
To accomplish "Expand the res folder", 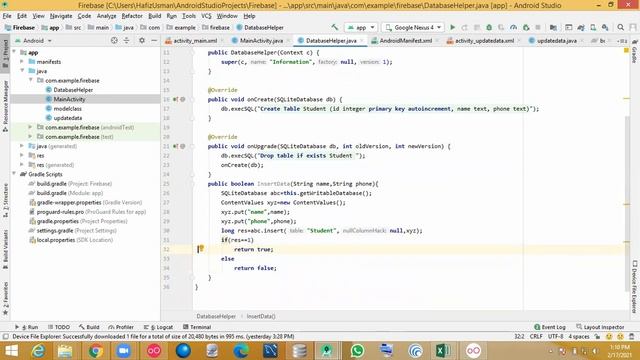I will click(x=22, y=156).
